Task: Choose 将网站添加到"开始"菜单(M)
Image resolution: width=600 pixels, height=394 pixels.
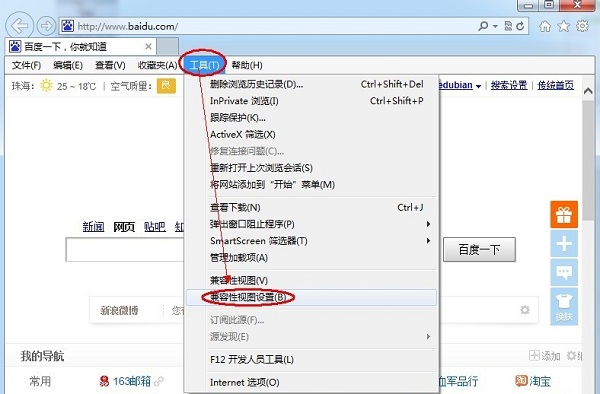Action: [311, 185]
